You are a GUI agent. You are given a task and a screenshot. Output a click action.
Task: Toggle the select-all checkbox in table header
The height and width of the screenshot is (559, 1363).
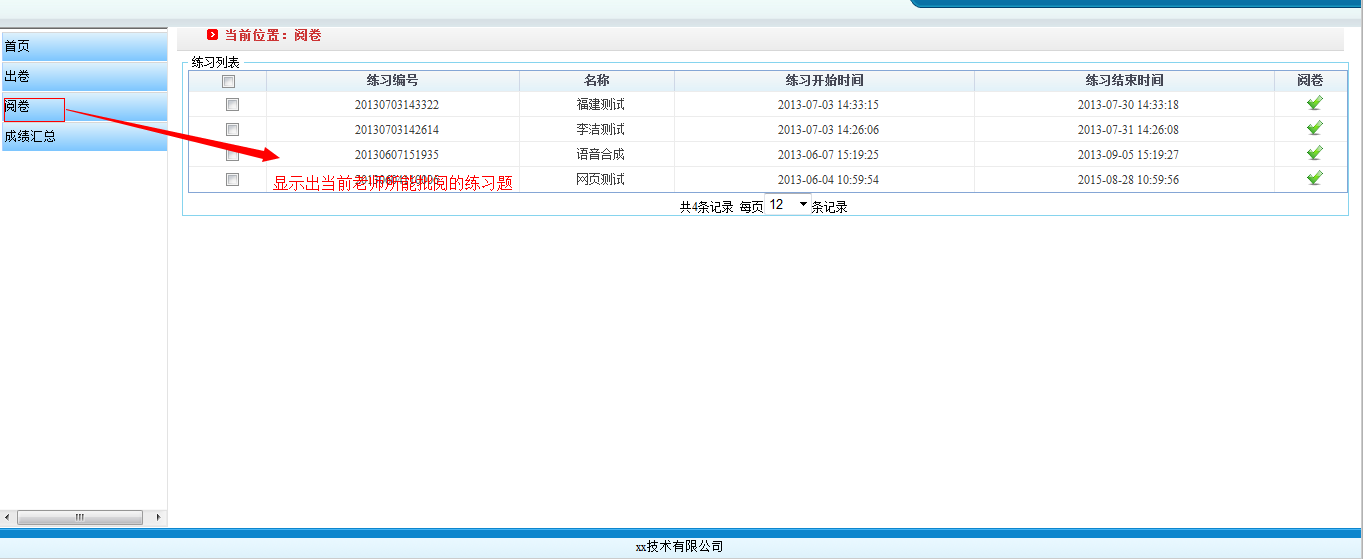228,82
